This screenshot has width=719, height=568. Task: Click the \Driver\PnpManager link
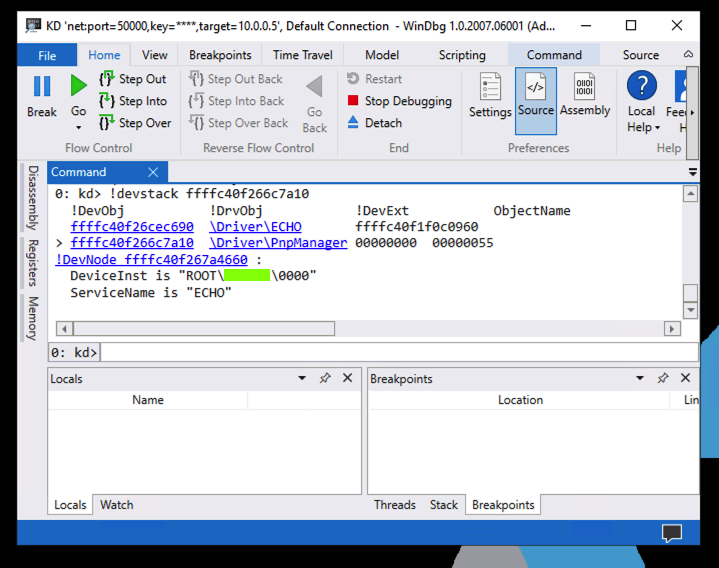278,243
